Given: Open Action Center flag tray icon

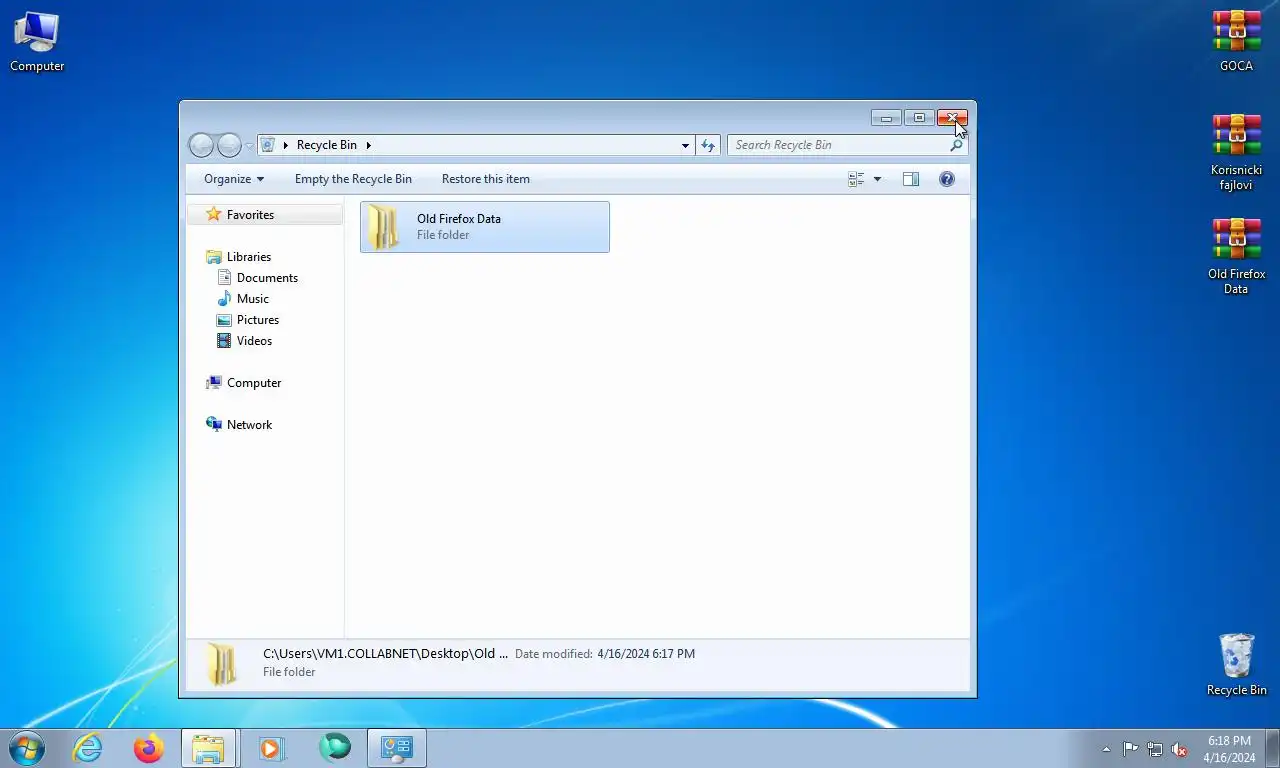Looking at the screenshot, I should [x=1130, y=749].
